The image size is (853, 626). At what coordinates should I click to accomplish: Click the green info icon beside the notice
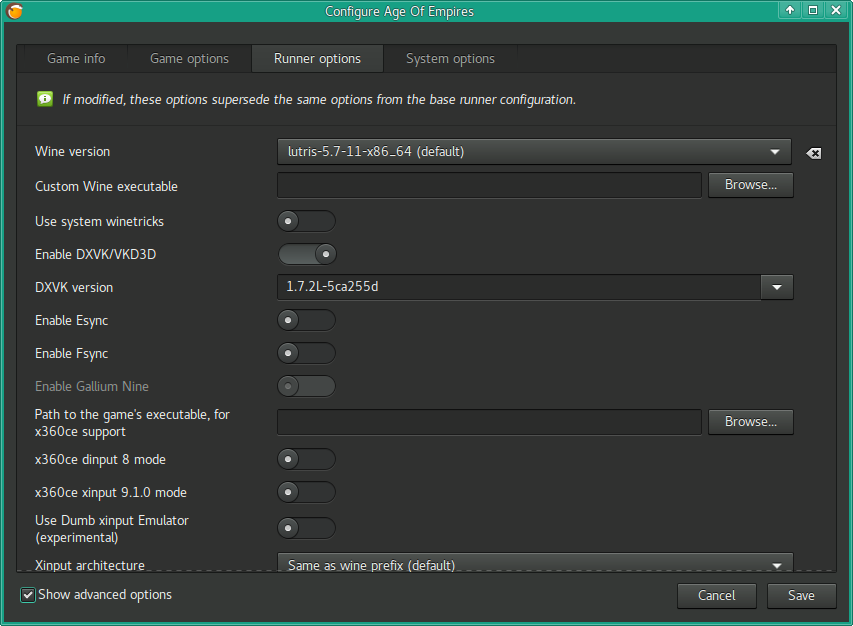coord(45,99)
